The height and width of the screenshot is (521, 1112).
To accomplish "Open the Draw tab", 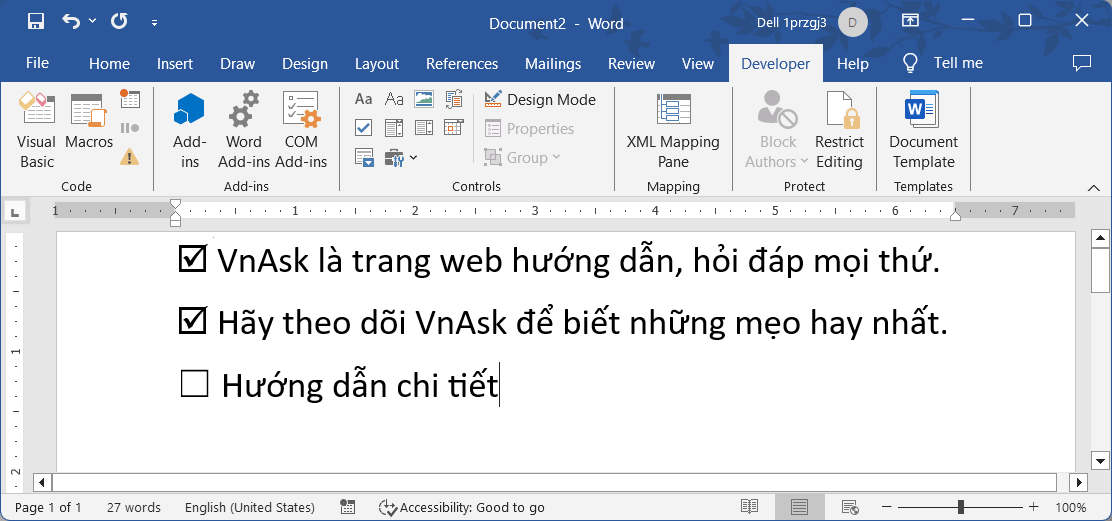I will pyautogui.click(x=238, y=63).
